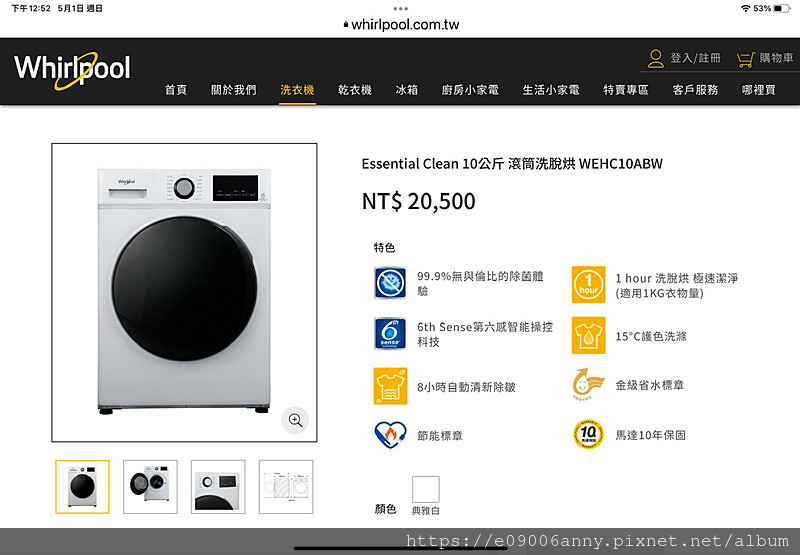Image resolution: width=800 pixels, height=555 pixels.
Task: Go to 特賣專區 in navigation
Action: click(x=626, y=90)
